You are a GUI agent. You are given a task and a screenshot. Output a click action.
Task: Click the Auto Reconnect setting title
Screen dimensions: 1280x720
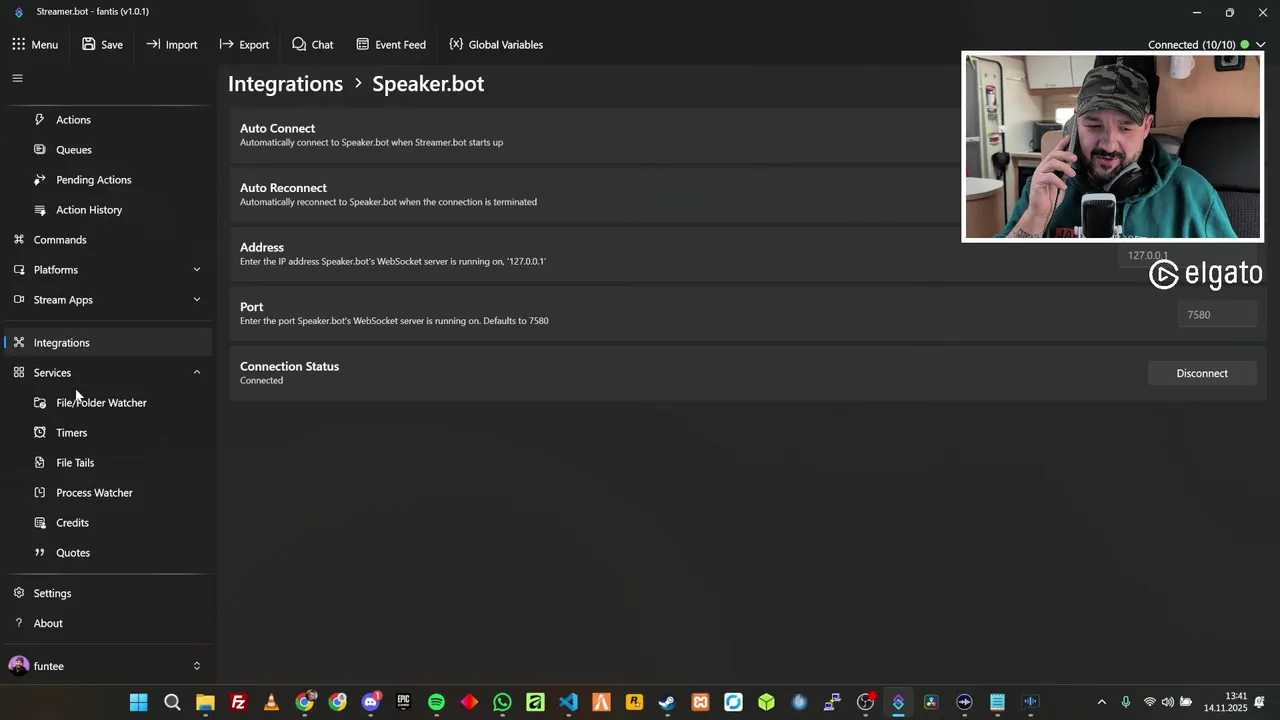(283, 188)
